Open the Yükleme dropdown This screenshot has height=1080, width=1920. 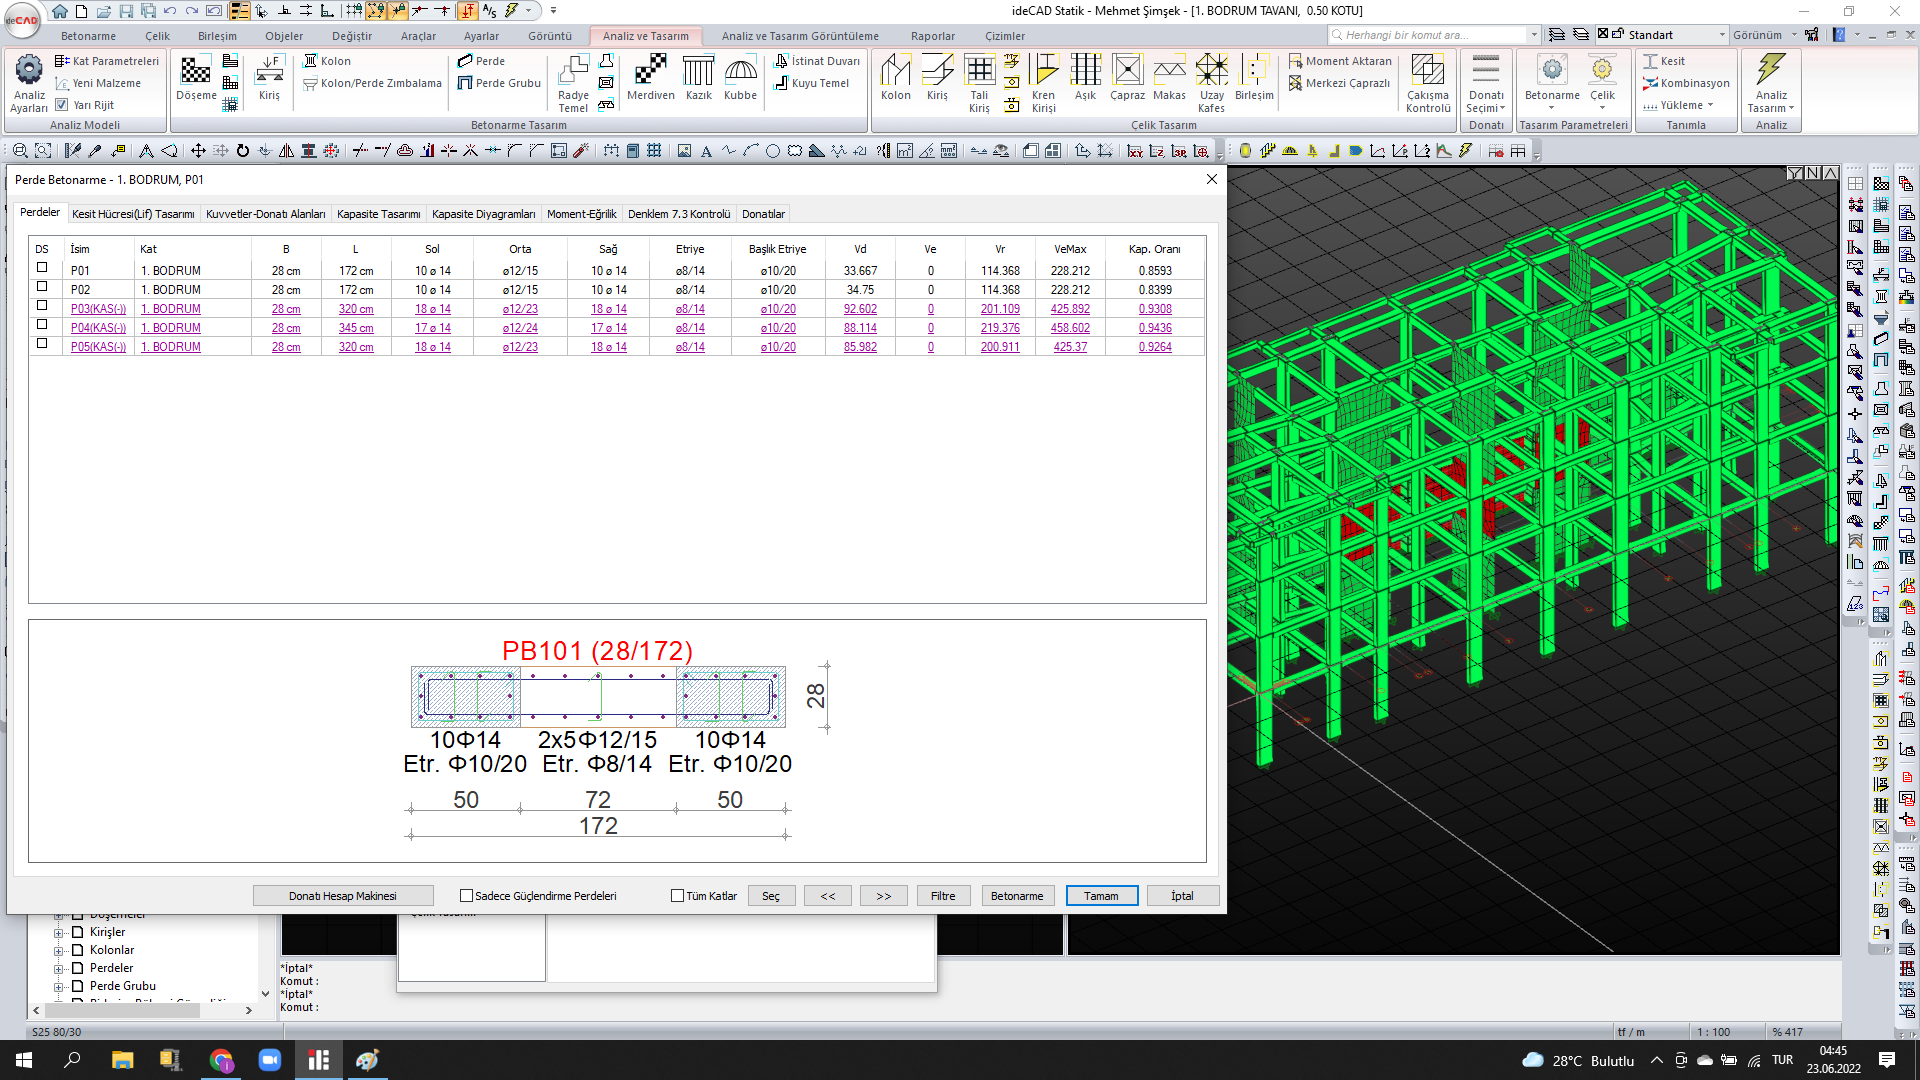pyautogui.click(x=1679, y=105)
